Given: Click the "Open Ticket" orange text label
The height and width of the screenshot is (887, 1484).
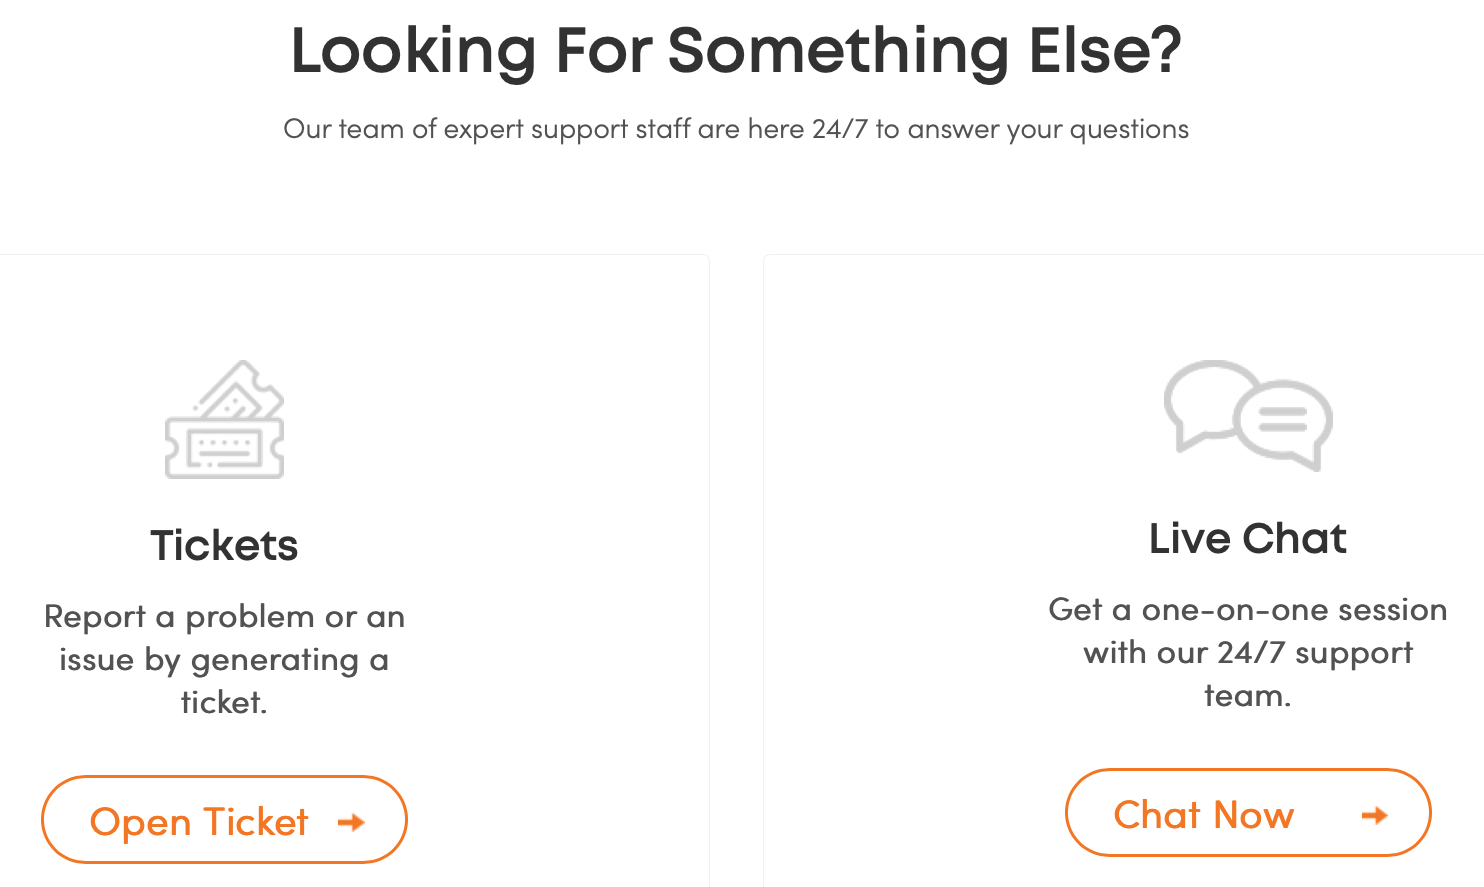Looking at the screenshot, I should (199, 822).
